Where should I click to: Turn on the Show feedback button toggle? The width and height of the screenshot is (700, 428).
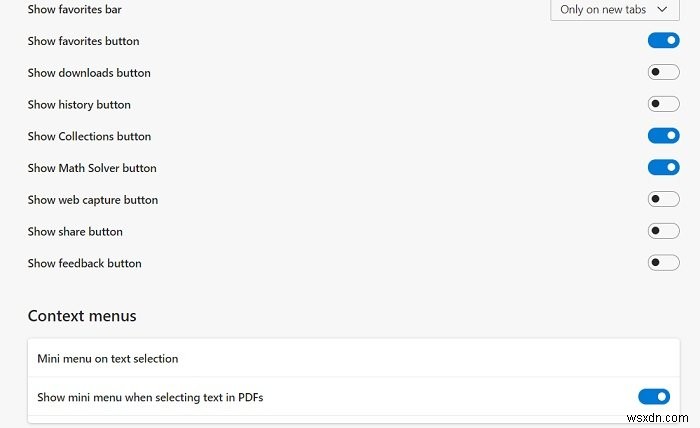point(663,263)
